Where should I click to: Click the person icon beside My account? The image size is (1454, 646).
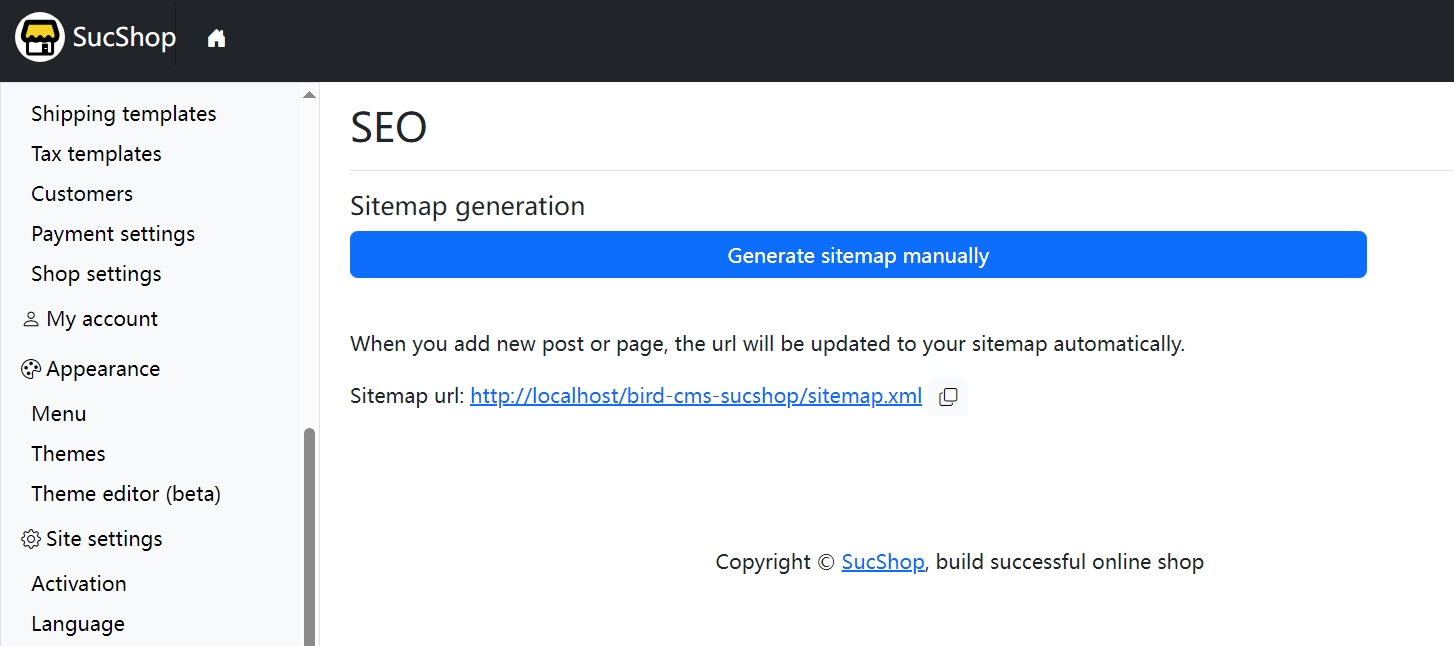(x=30, y=319)
